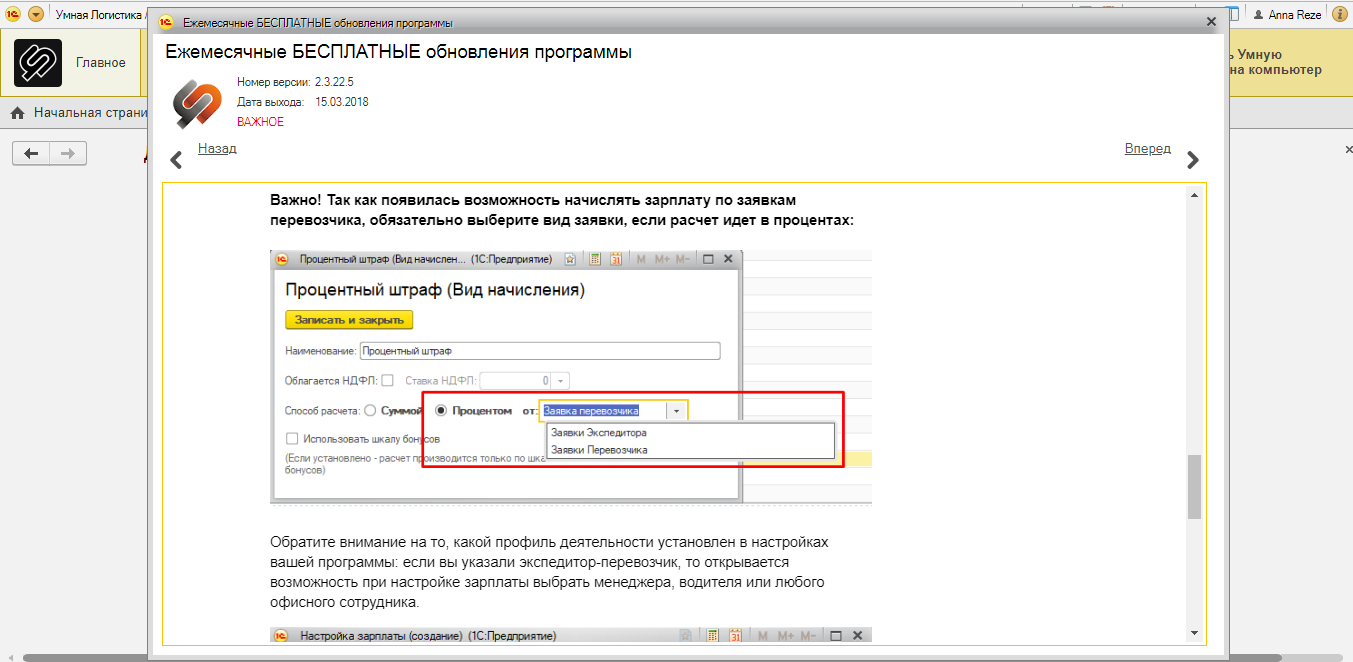Choose Заявки Экспедитора from the dropdown list
This screenshot has height=662, width=1353.
pos(599,433)
